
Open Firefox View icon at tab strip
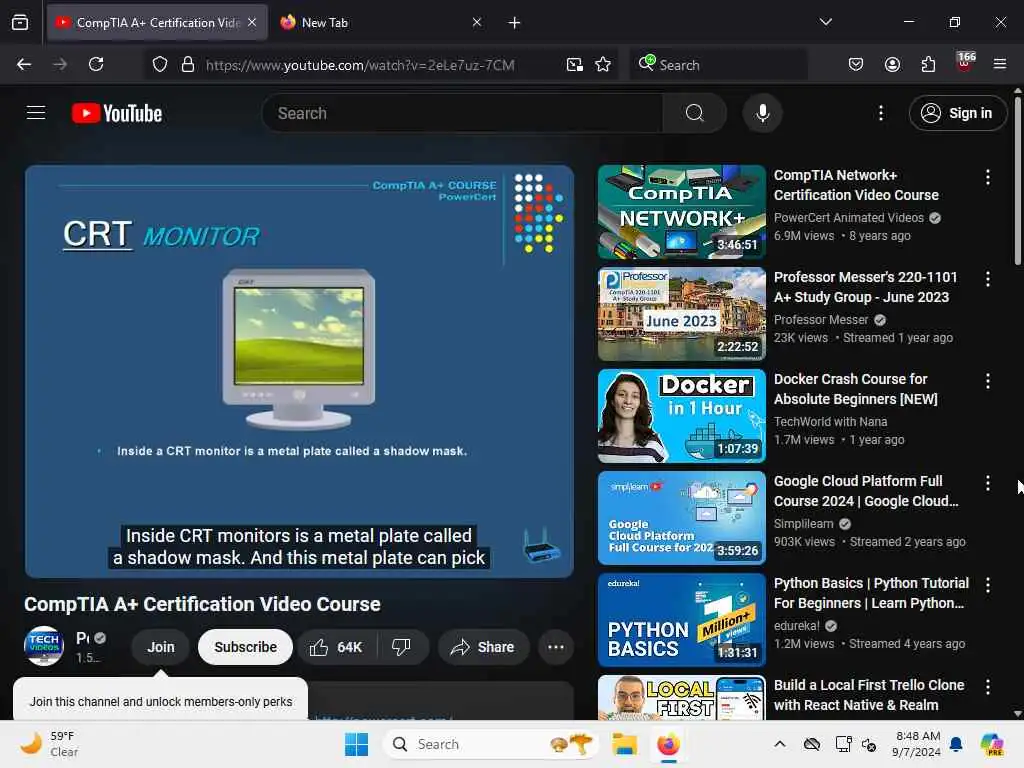[20, 23]
